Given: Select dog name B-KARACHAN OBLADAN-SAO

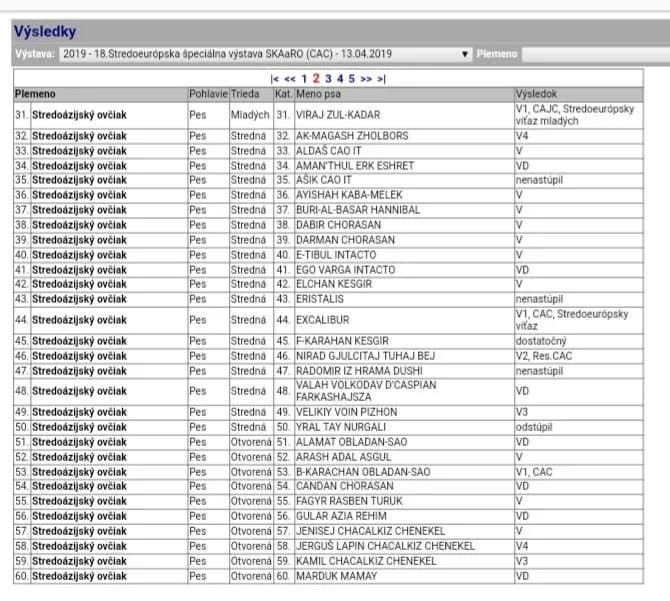Looking at the screenshot, I should 363,472.
